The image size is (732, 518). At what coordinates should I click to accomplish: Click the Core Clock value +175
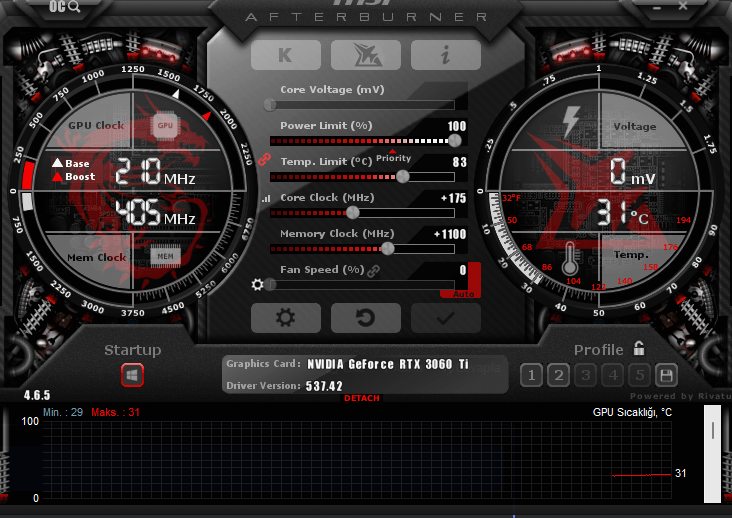click(453, 198)
